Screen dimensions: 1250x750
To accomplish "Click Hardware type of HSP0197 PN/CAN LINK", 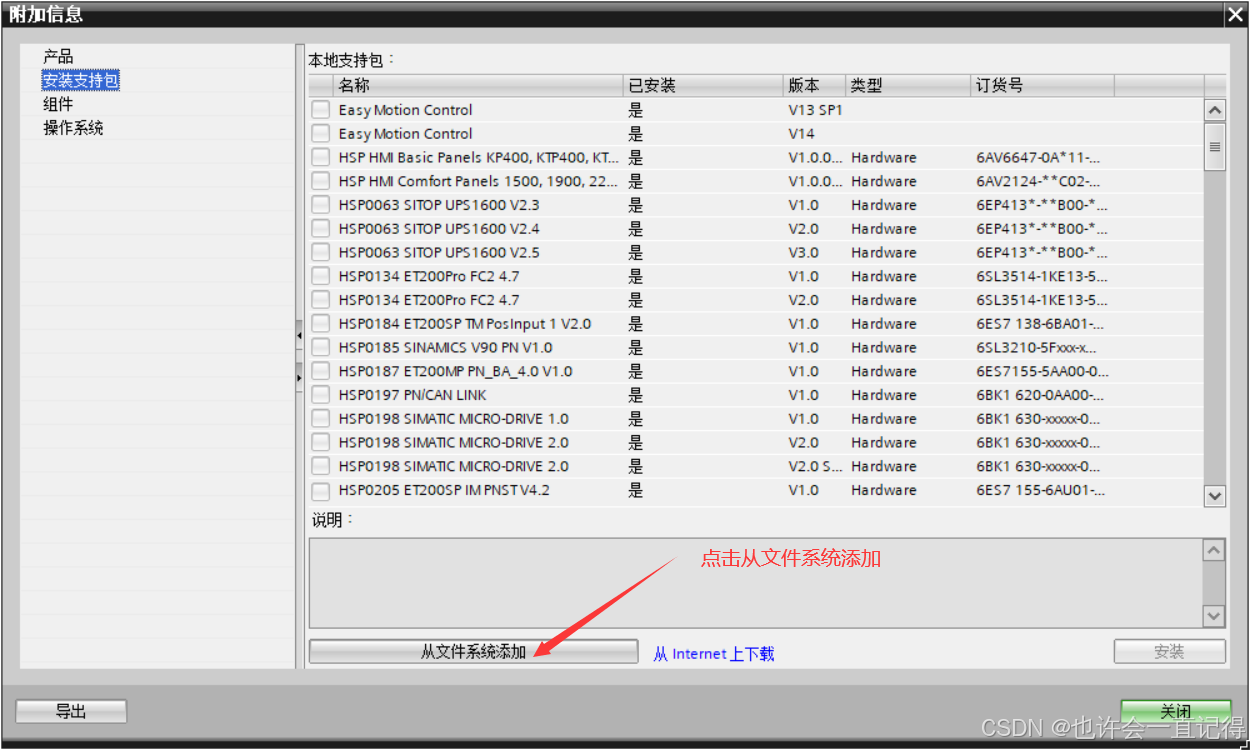I will (884, 395).
